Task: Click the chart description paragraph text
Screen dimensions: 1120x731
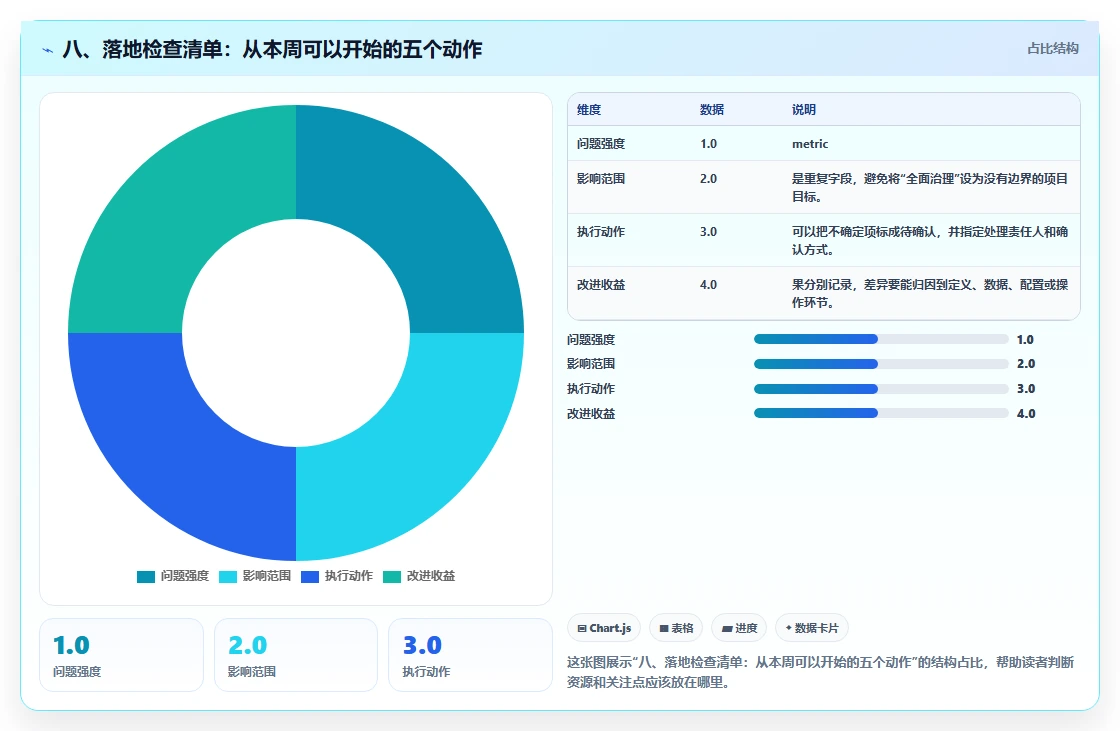Action: [820, 672]
